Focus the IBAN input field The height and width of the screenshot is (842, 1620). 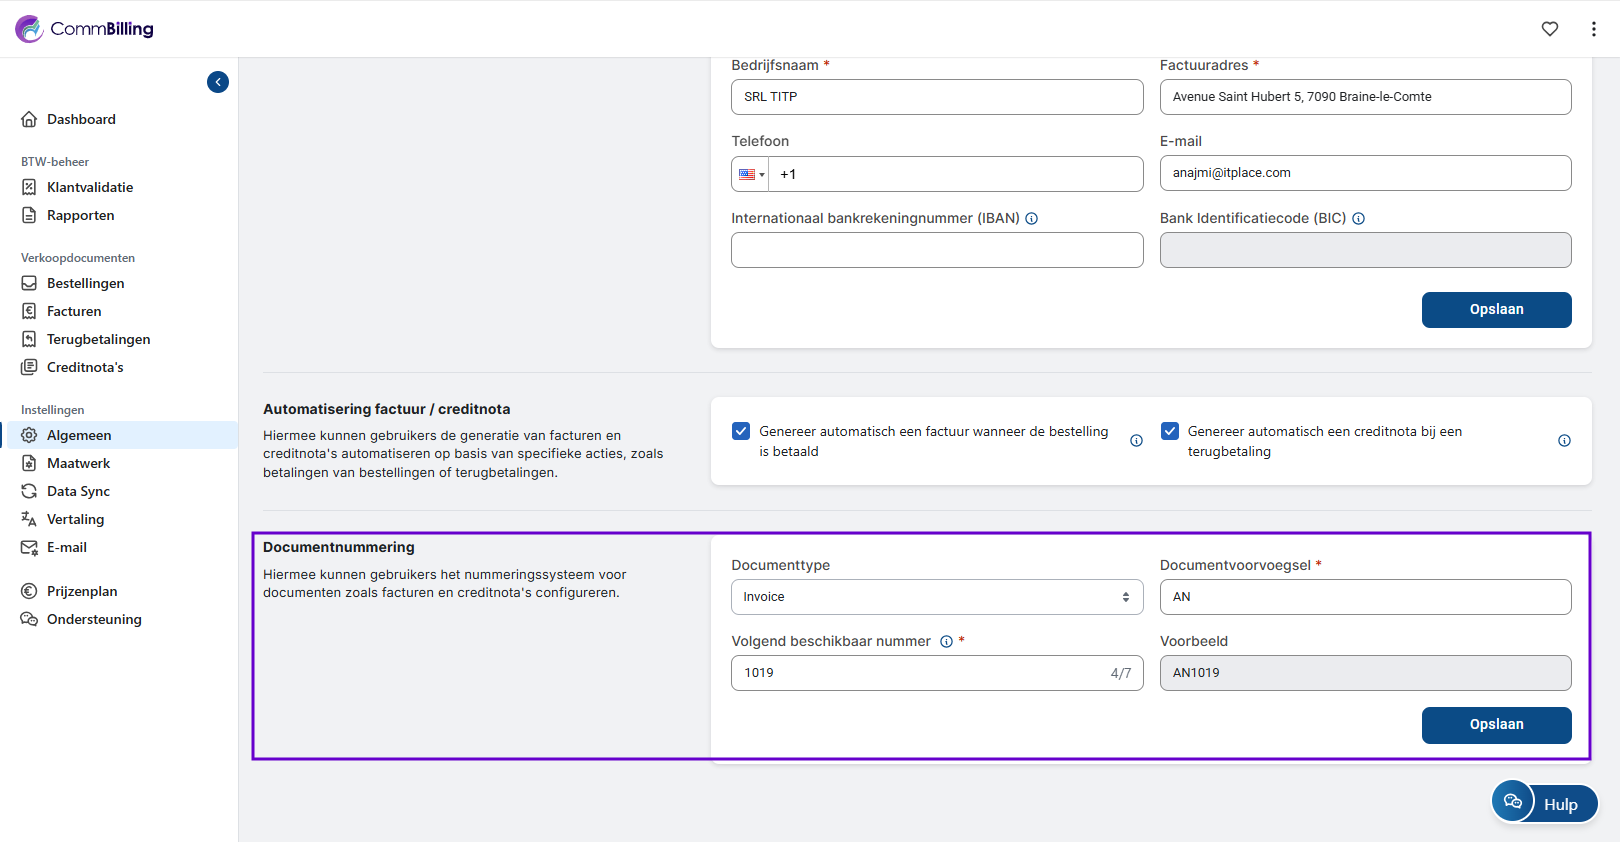tap(936, 250)
